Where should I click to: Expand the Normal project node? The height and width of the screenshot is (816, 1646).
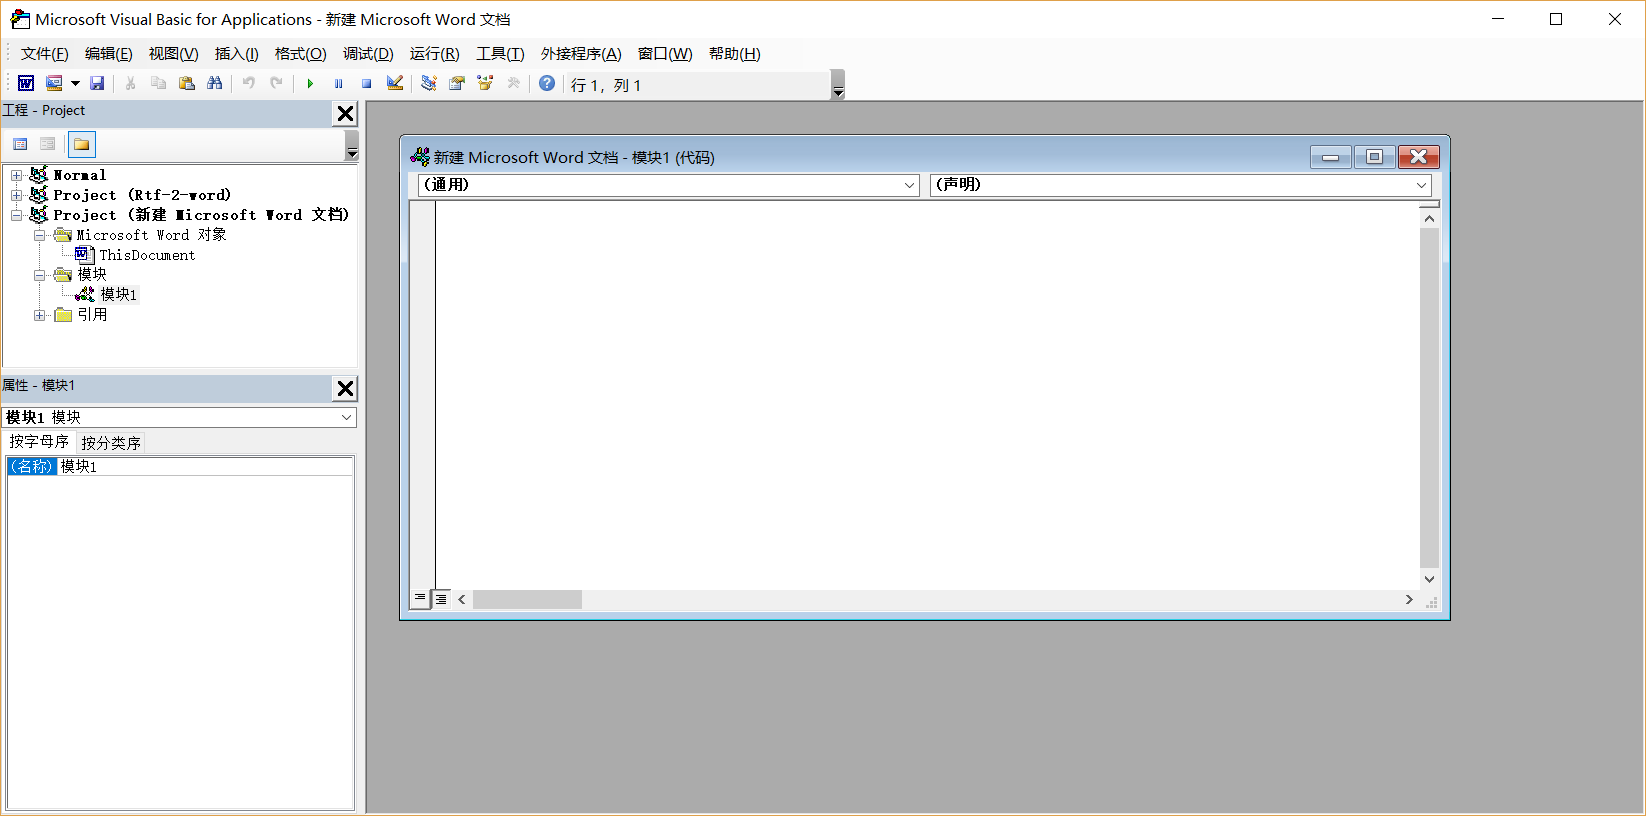[16, 175]
